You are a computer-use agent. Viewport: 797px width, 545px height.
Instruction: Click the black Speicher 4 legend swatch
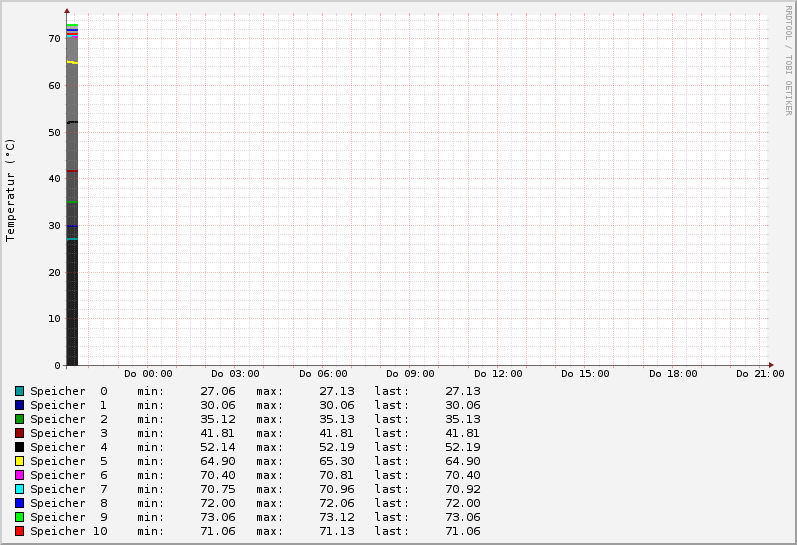tap(19, 447)
